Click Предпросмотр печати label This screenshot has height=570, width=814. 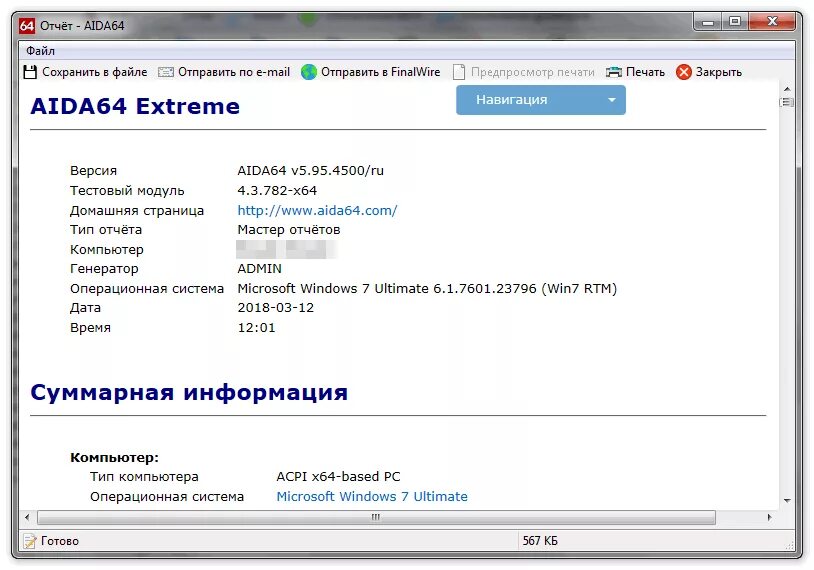click(533, 72)
